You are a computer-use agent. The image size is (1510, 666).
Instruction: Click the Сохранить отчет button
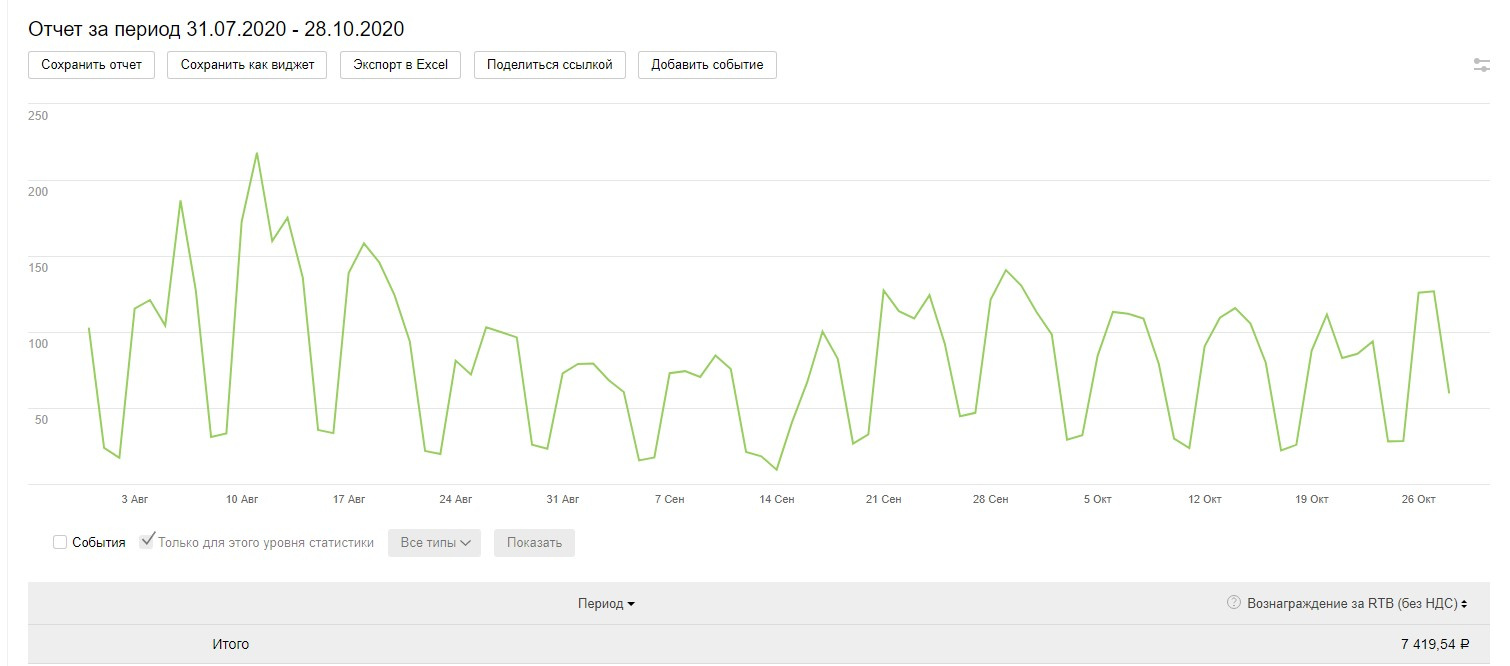coord(91,65)
